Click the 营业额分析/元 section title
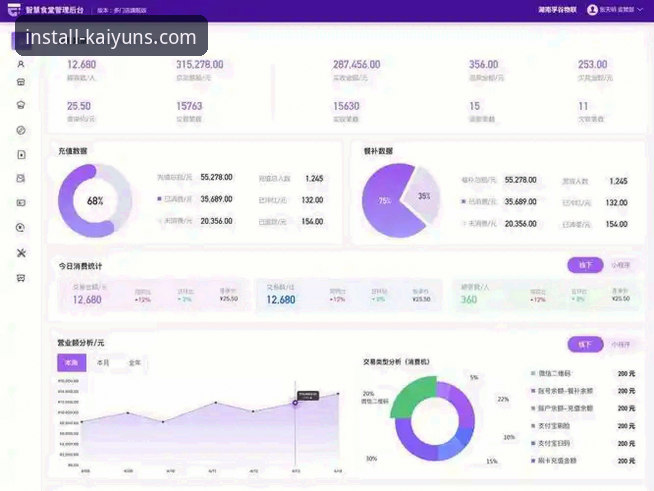 click(80, 343)
